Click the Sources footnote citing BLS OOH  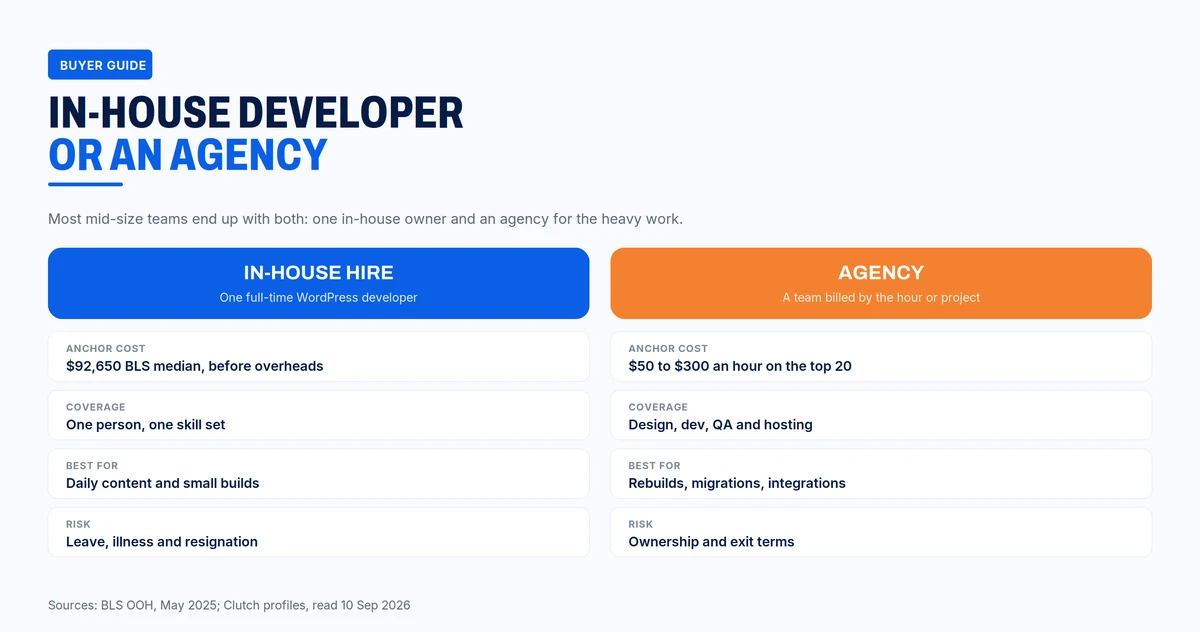[x=229, y=605]
